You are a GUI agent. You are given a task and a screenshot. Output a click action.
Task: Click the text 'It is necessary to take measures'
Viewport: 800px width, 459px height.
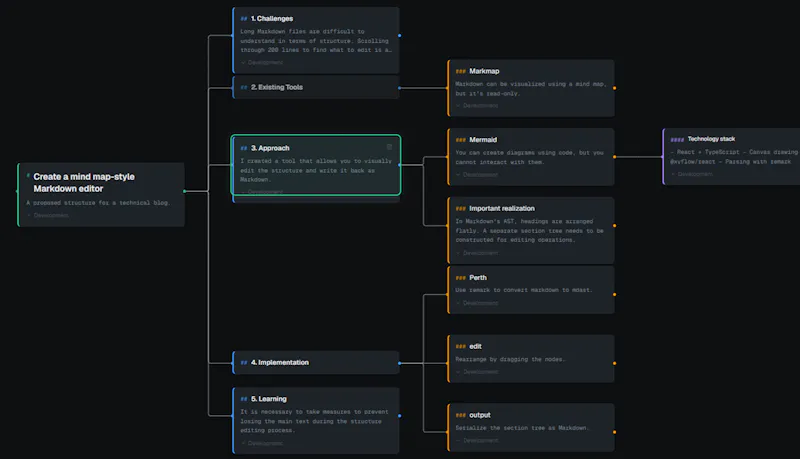click(x=314, y=421)
